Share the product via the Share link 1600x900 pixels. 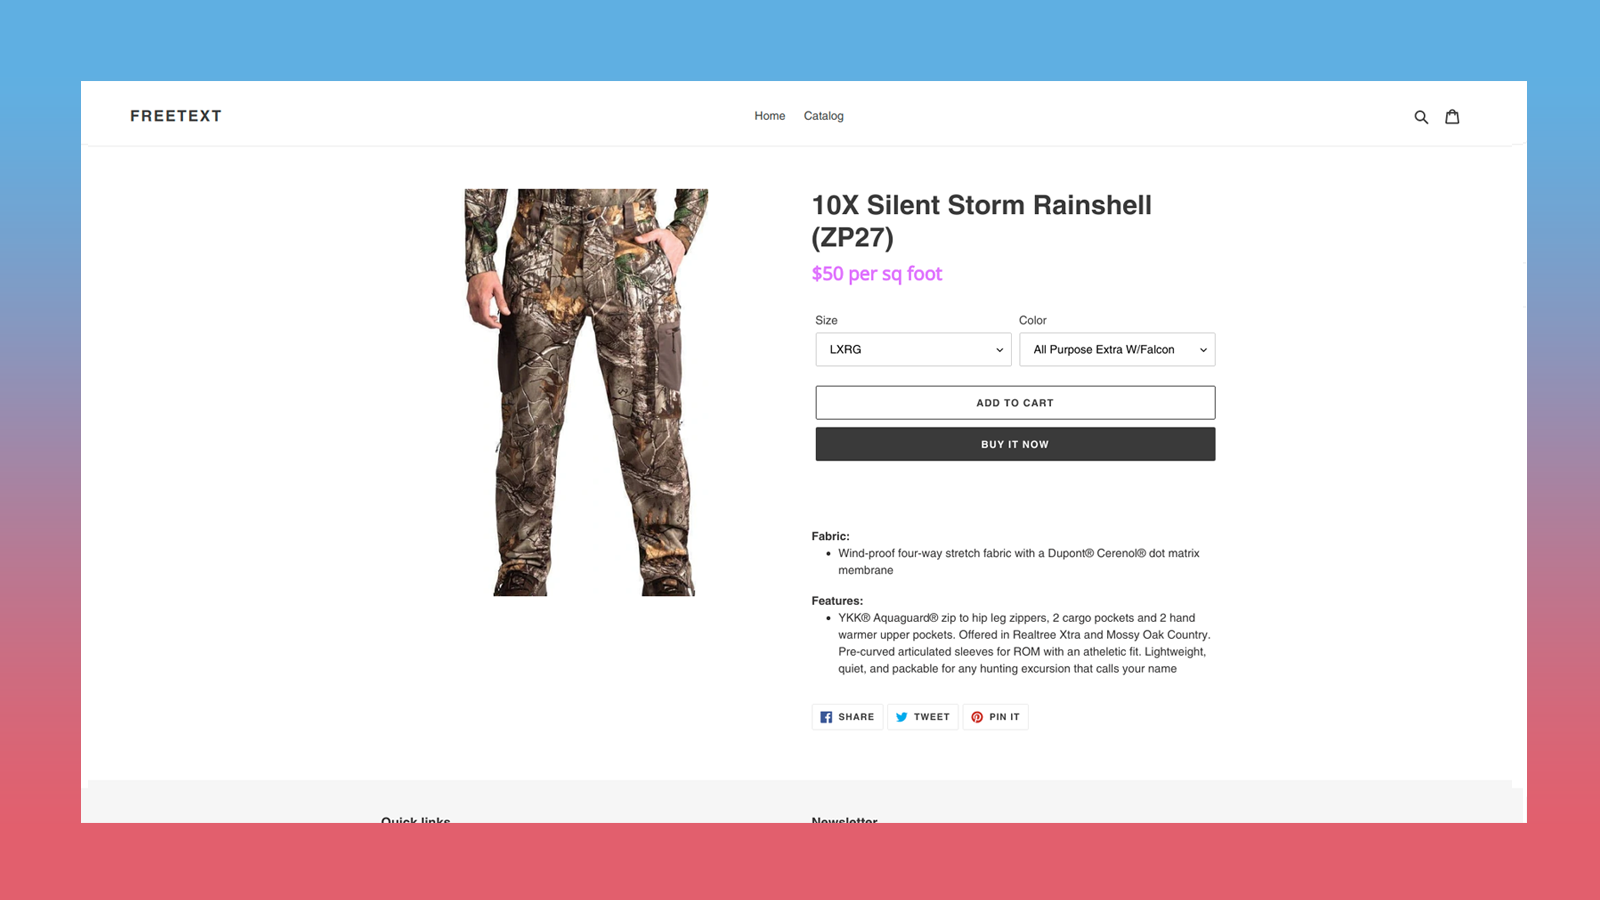tap(847, 717)
